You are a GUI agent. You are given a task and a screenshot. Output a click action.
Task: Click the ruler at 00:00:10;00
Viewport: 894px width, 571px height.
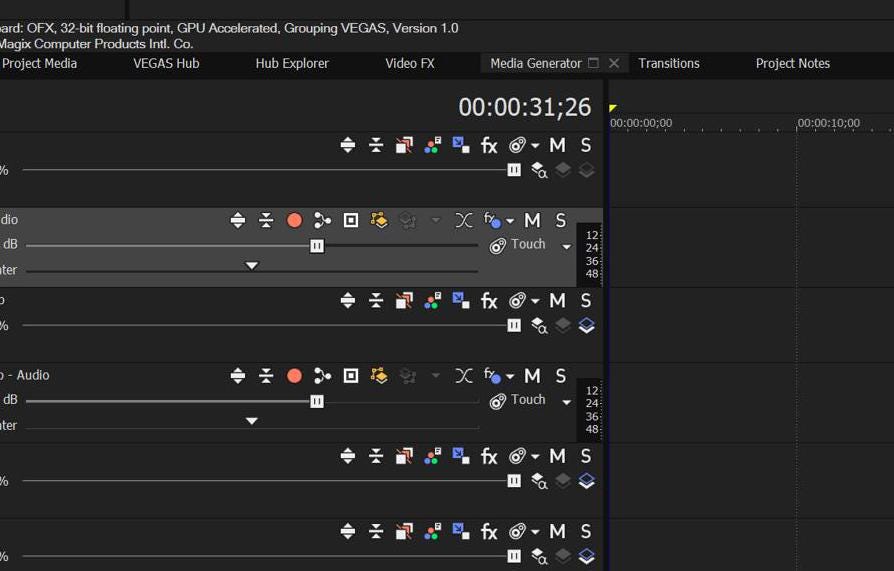[828, 123]
